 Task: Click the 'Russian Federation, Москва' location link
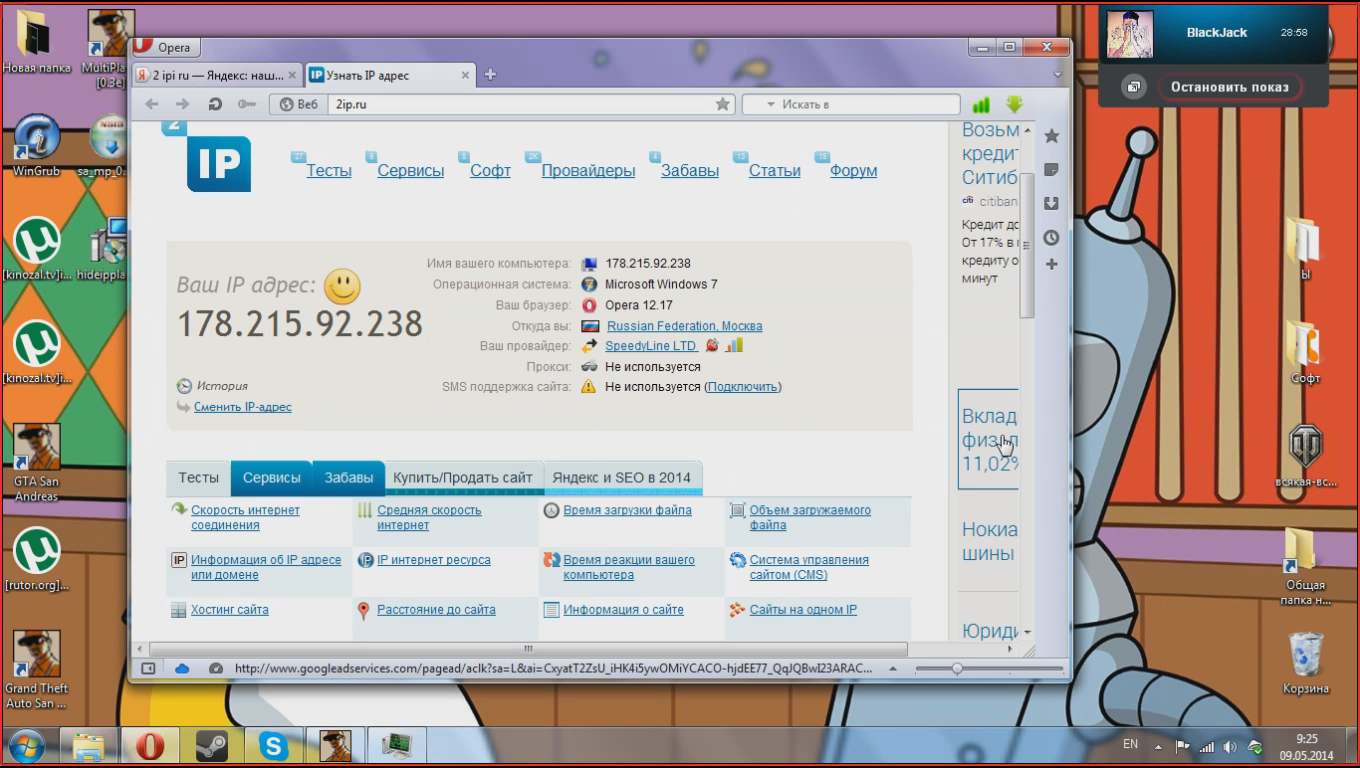[684, 326]
